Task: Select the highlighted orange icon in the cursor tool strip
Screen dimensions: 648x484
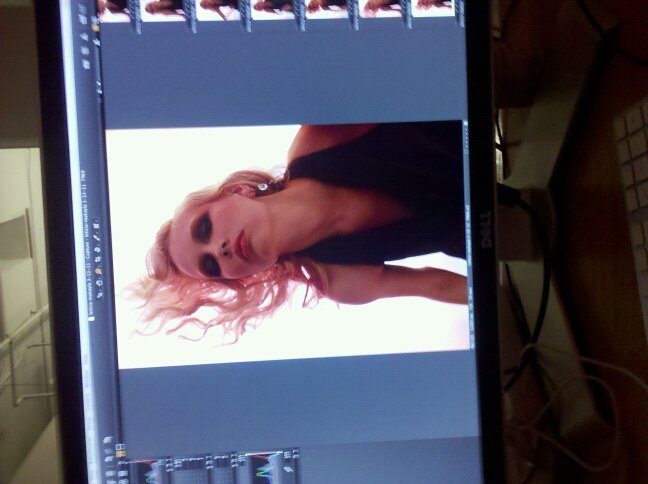Action: point(99,271)
